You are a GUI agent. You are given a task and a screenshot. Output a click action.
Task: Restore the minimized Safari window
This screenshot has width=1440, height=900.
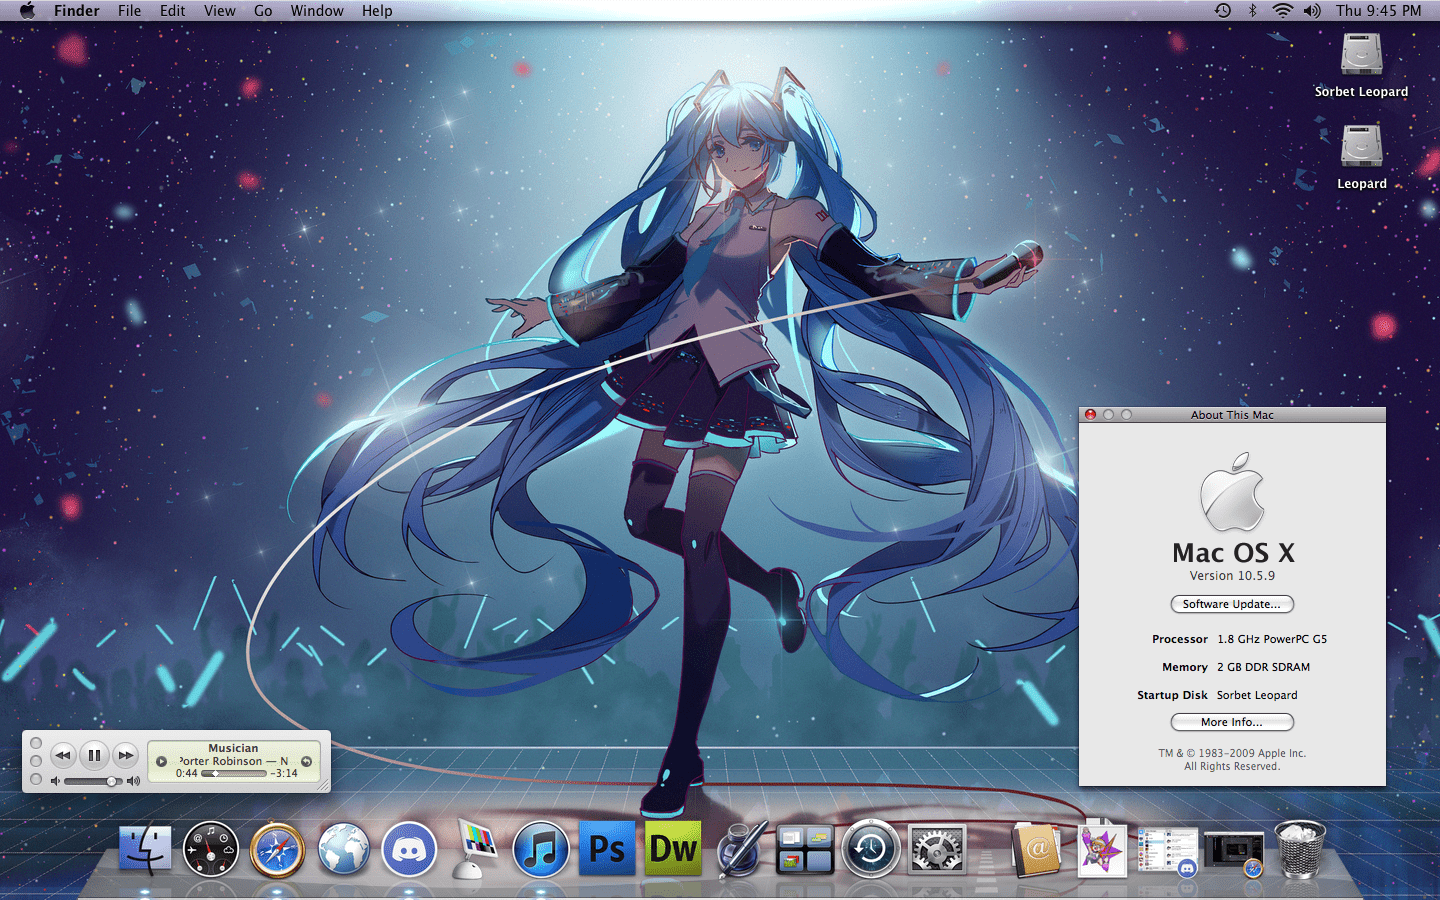tap(1233, 852)
